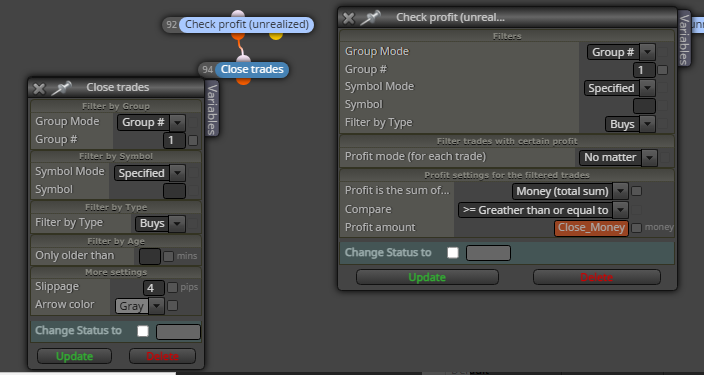Click Slippage value field
This screenshot has width=704, height=375.
pyautogui.click(x=154, y=287)
